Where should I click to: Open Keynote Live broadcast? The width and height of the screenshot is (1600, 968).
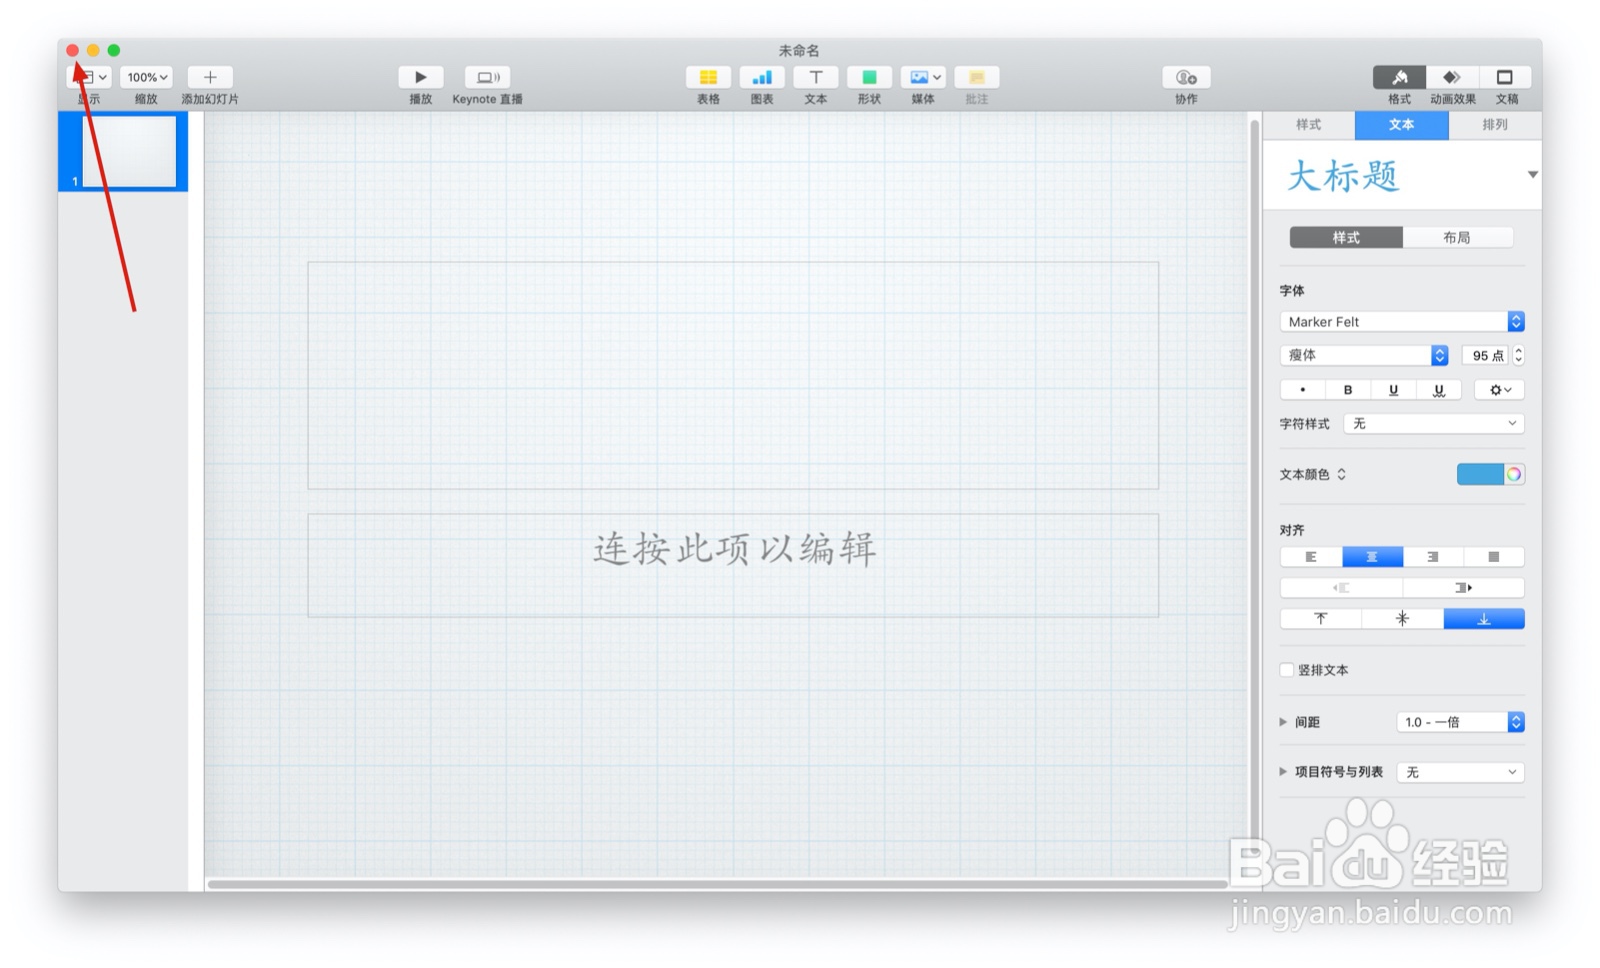pyautogui.click(x=488, y=77)
